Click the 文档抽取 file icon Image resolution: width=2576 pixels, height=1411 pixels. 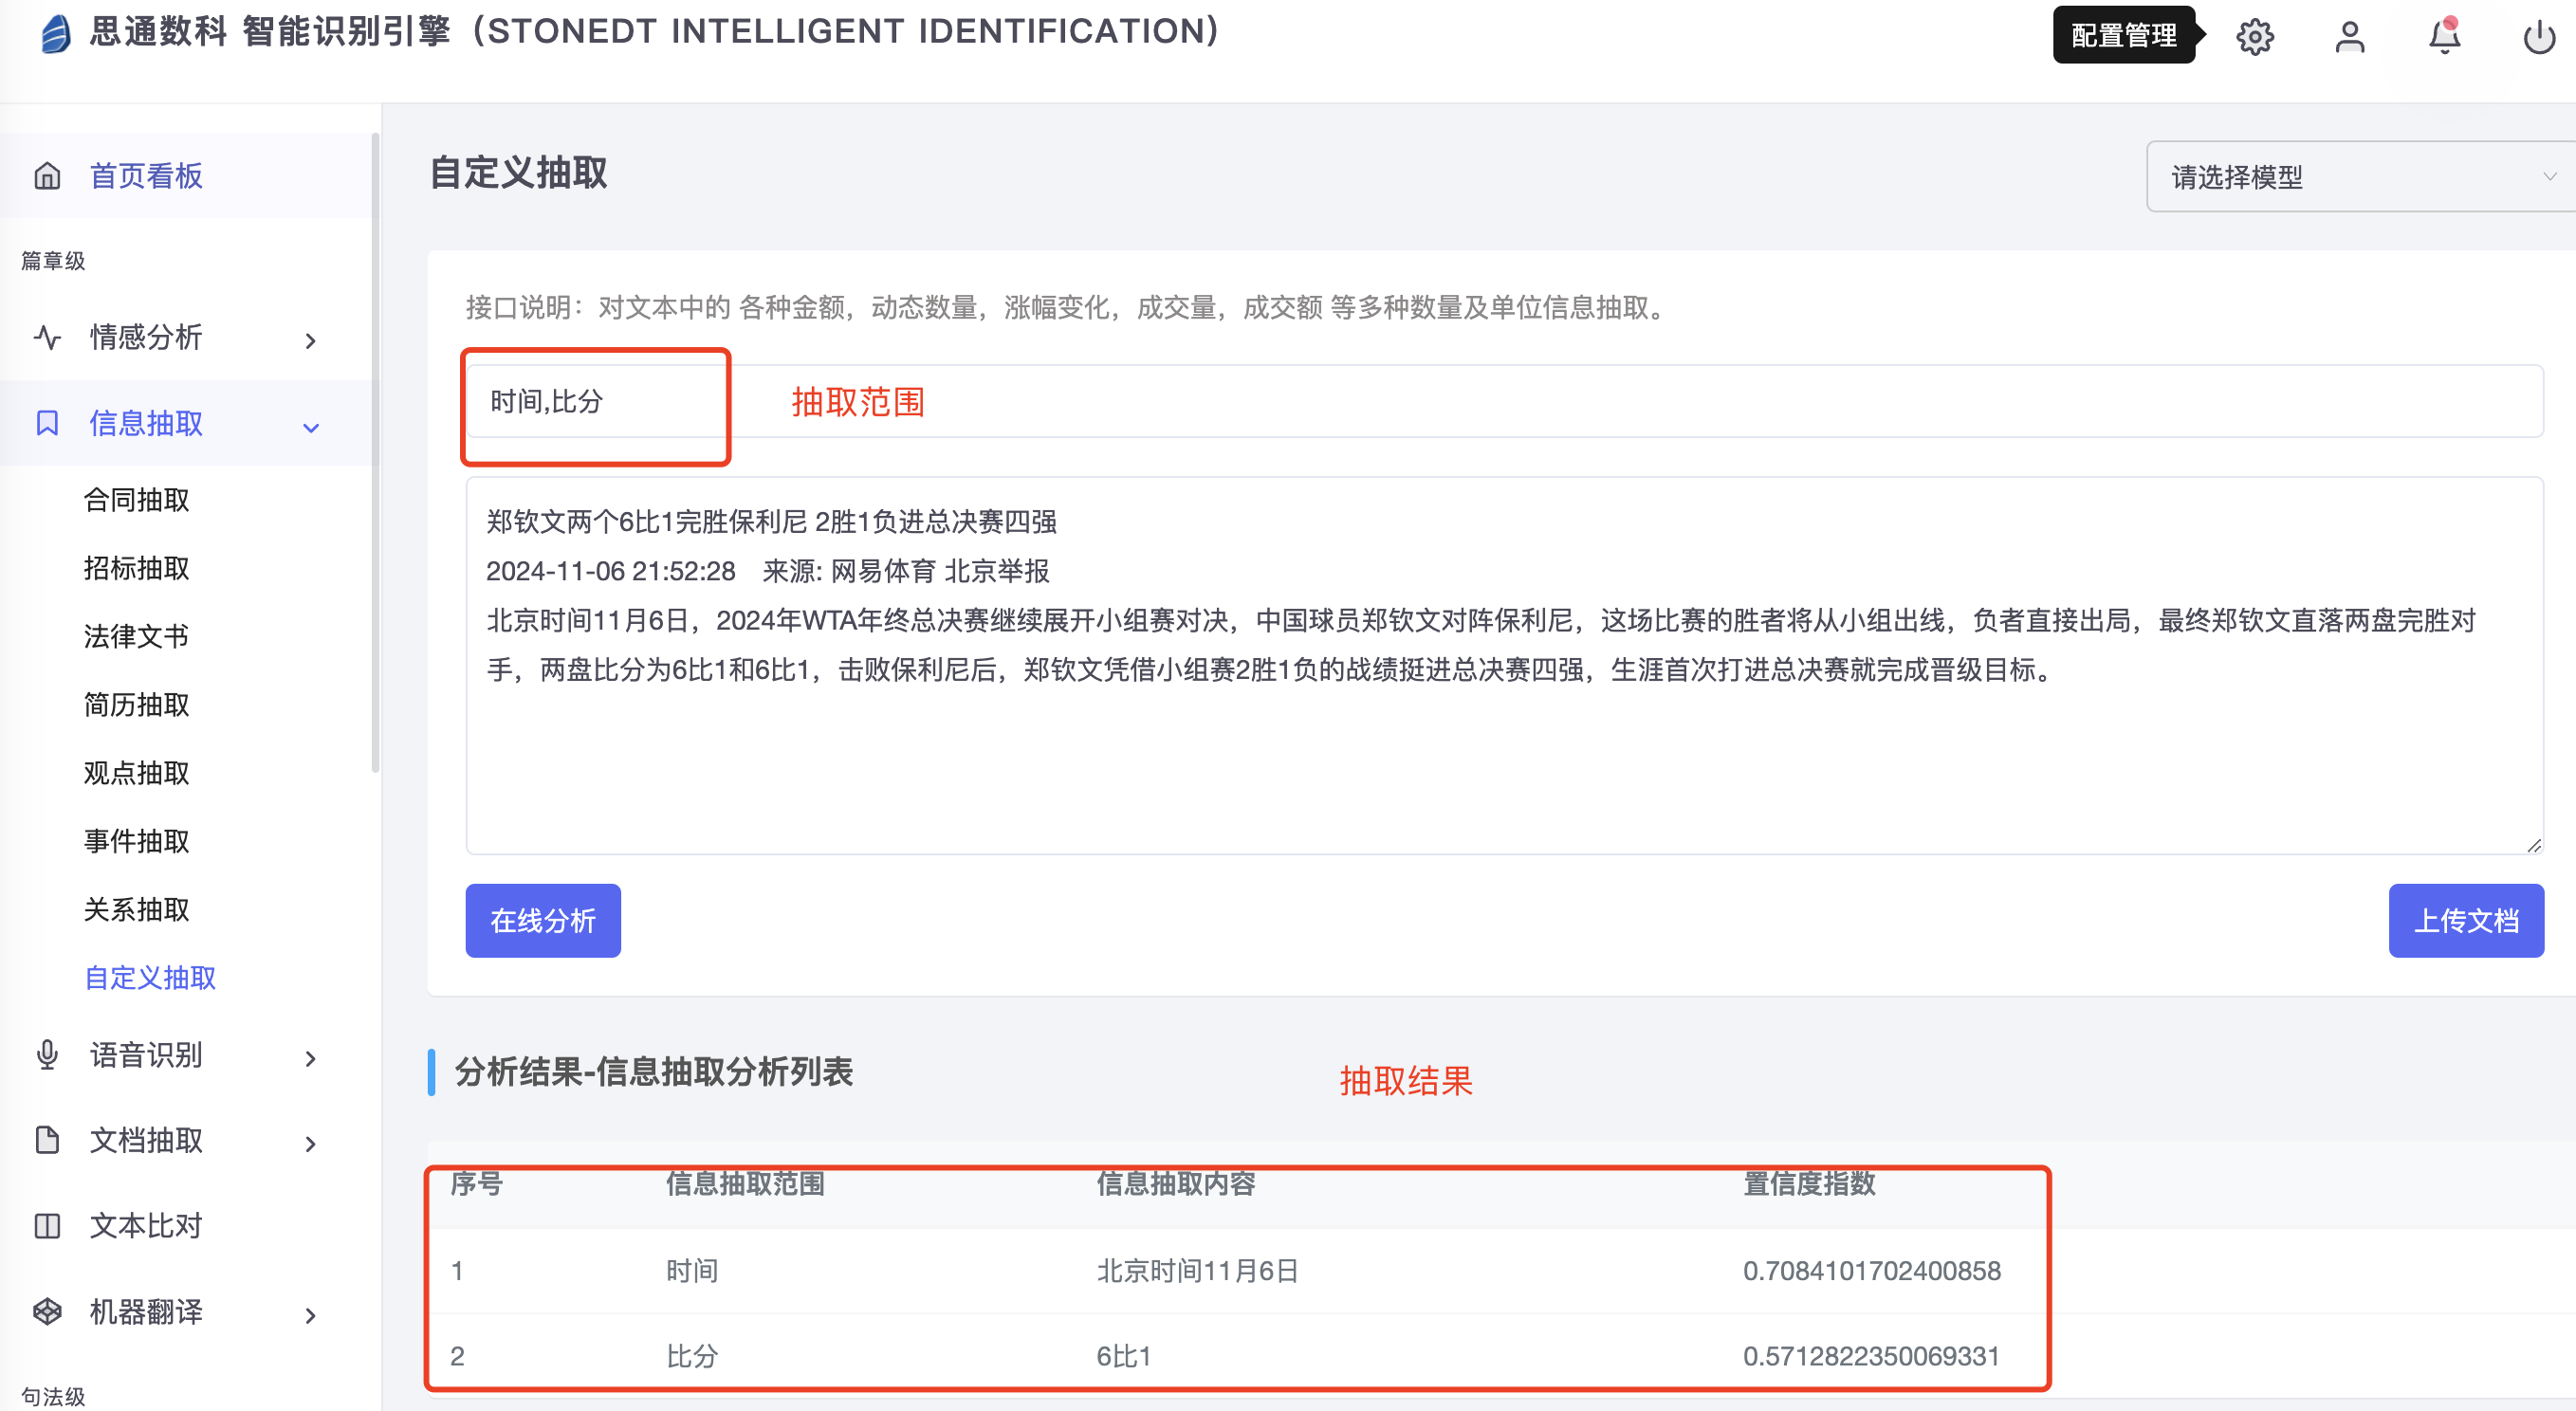tap(47, 1140)
